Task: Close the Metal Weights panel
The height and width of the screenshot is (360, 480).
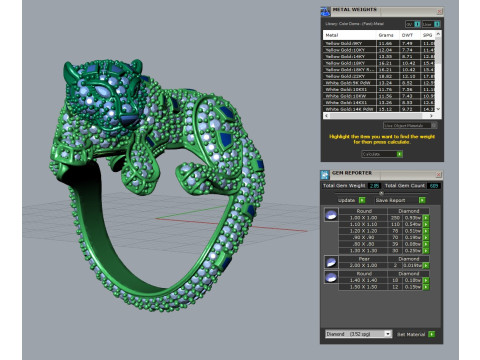Action: [x=439, y=12]
